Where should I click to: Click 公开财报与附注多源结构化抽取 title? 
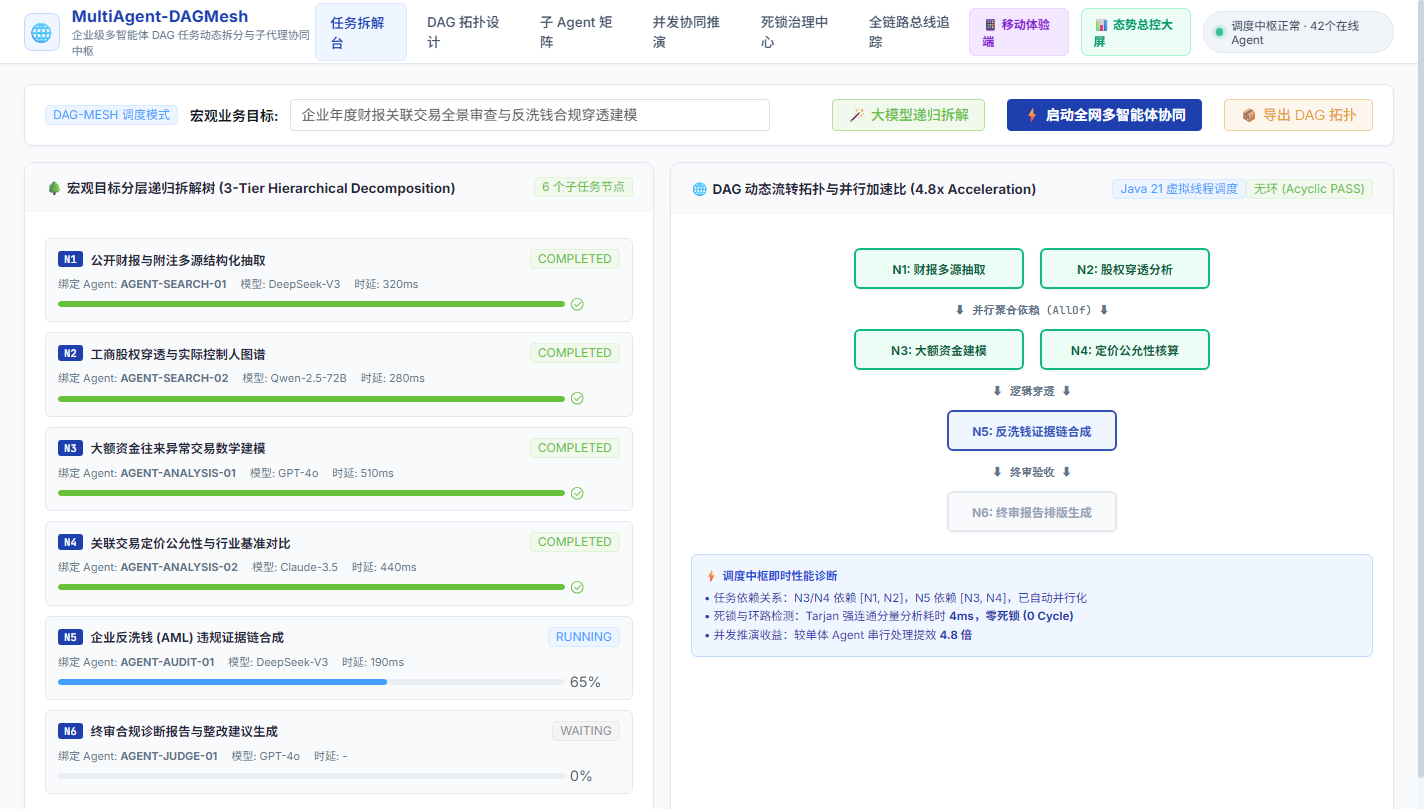[178, 260]
